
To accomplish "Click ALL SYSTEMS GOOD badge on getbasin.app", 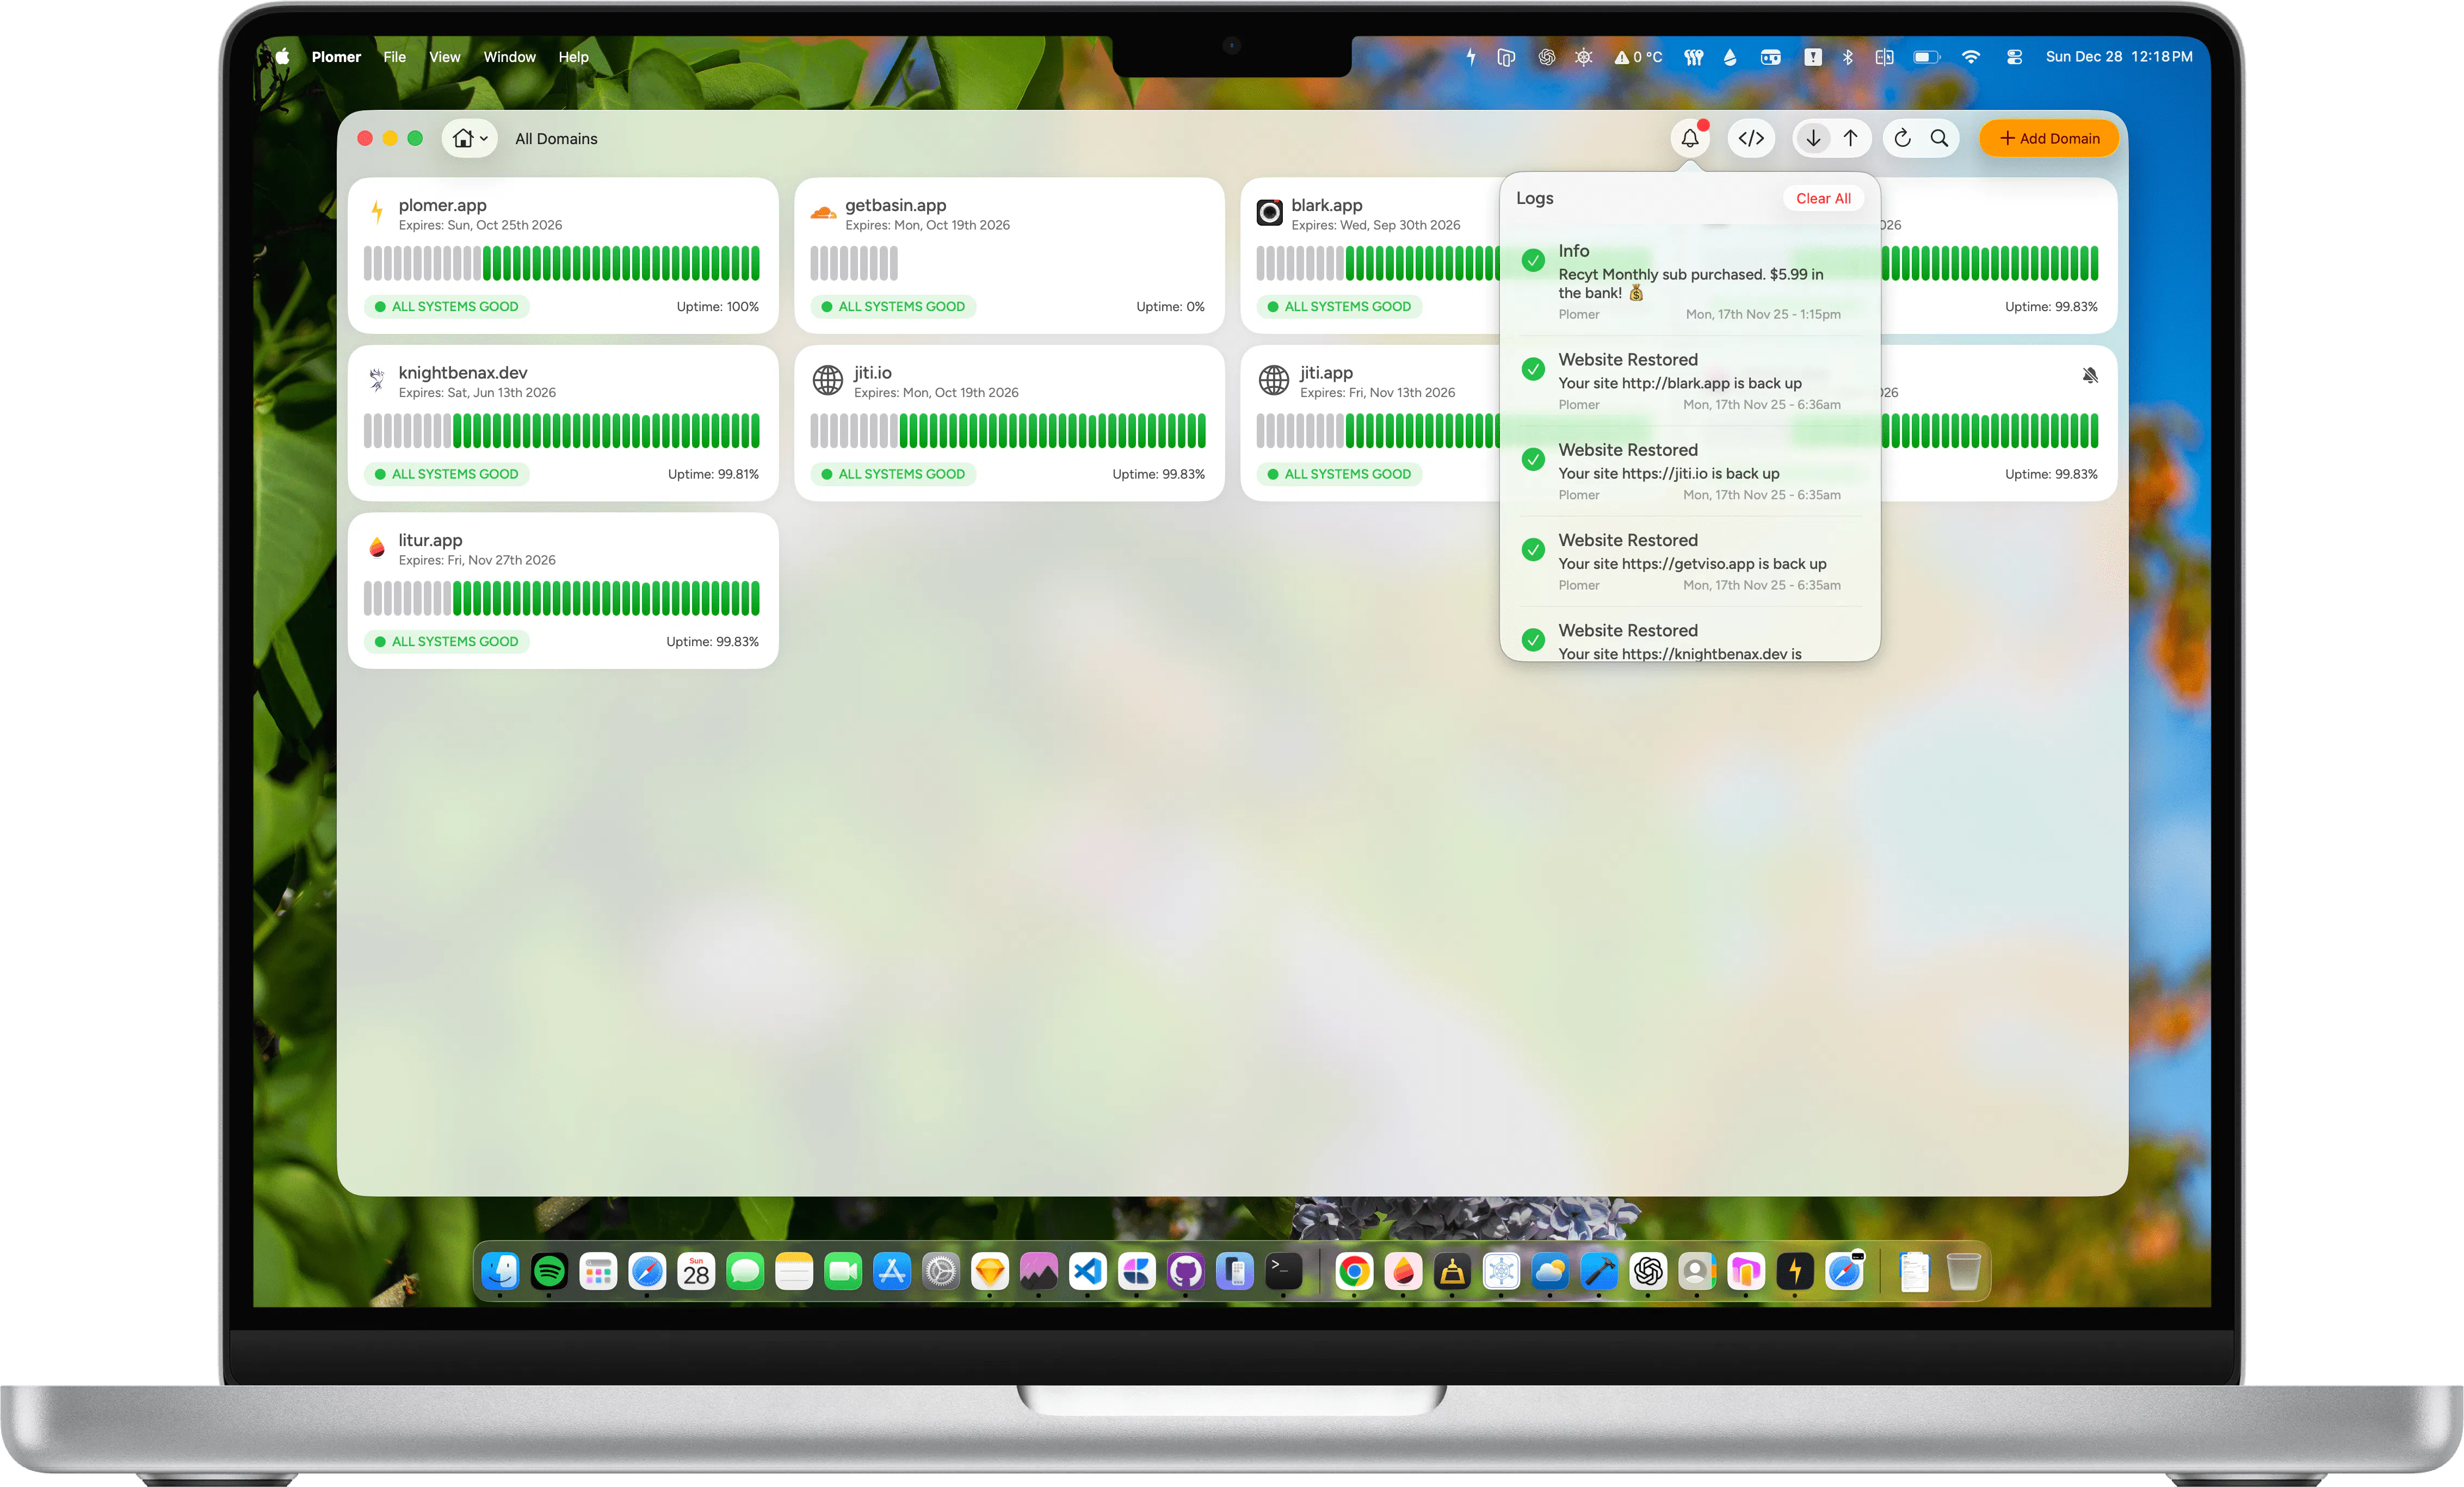I will tap(893, 306).
